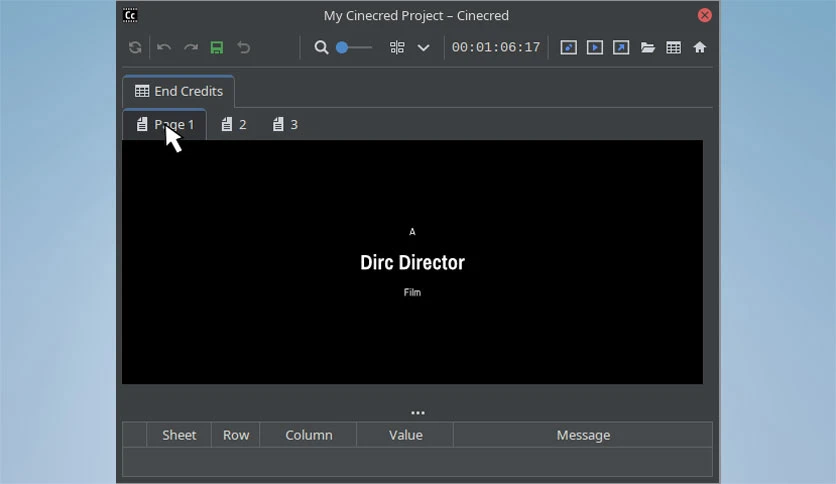Select the End Credits tab
The height and width of the screenshot is (484, 836).
click(179, 91)
